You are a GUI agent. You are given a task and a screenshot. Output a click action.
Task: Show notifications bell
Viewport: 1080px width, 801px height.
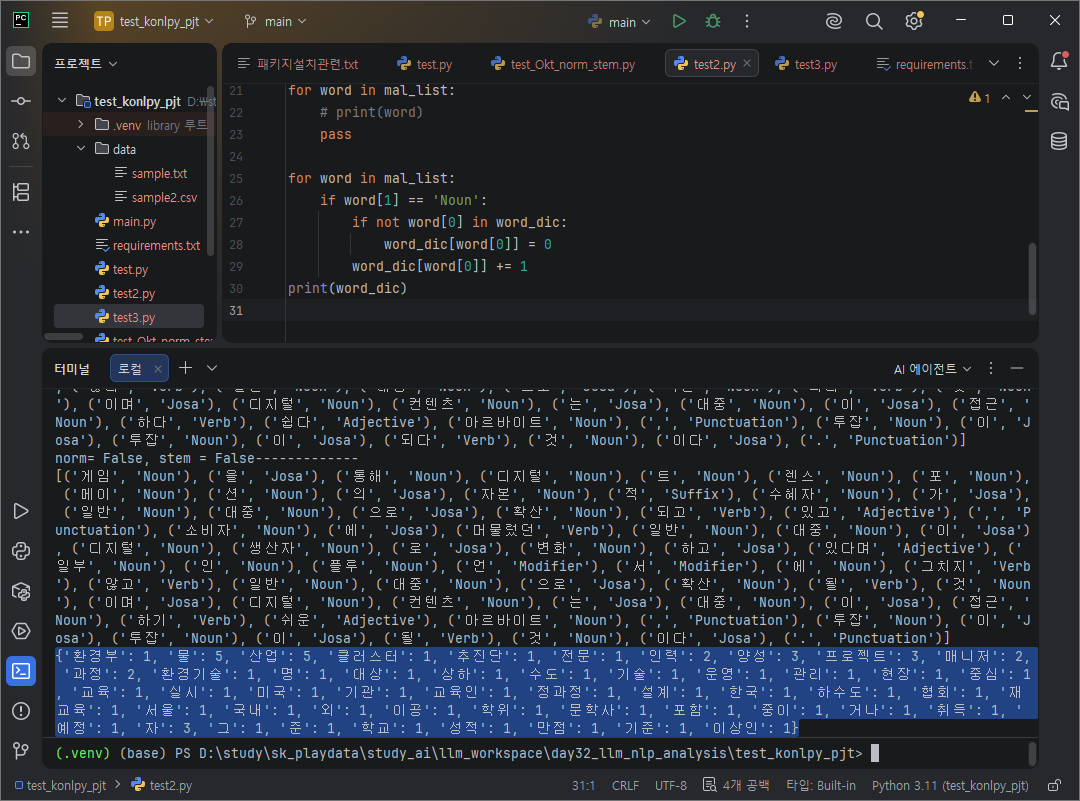coord(1059,61)
